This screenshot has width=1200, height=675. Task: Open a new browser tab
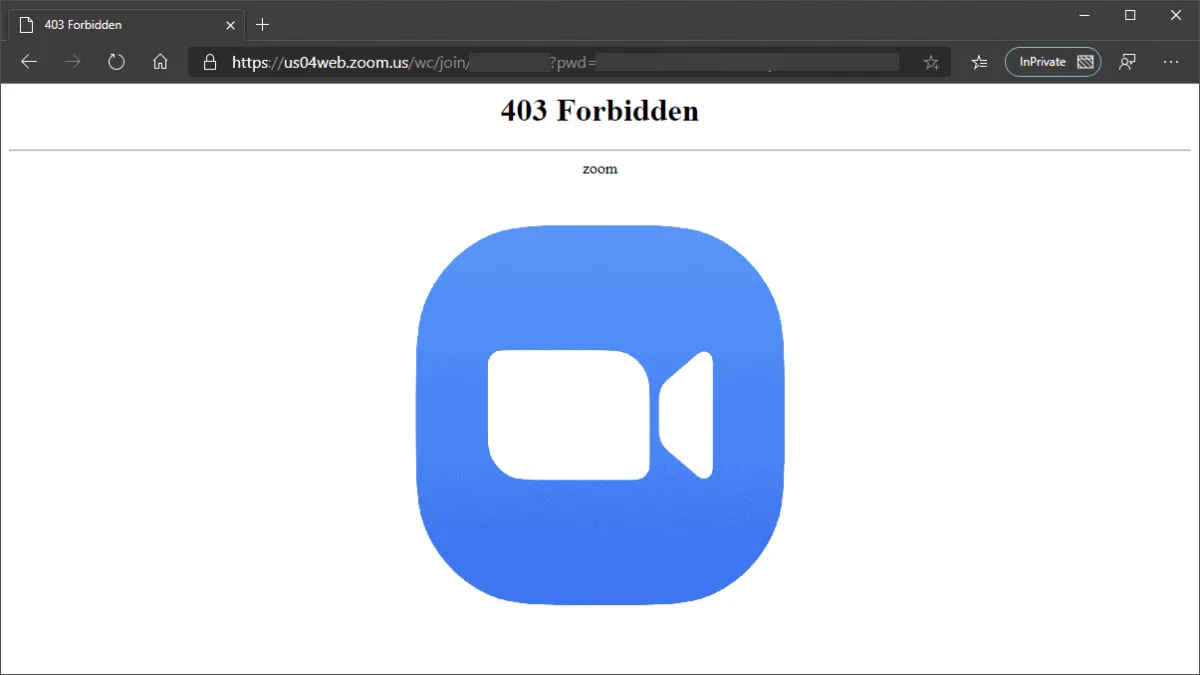[262, 24]
